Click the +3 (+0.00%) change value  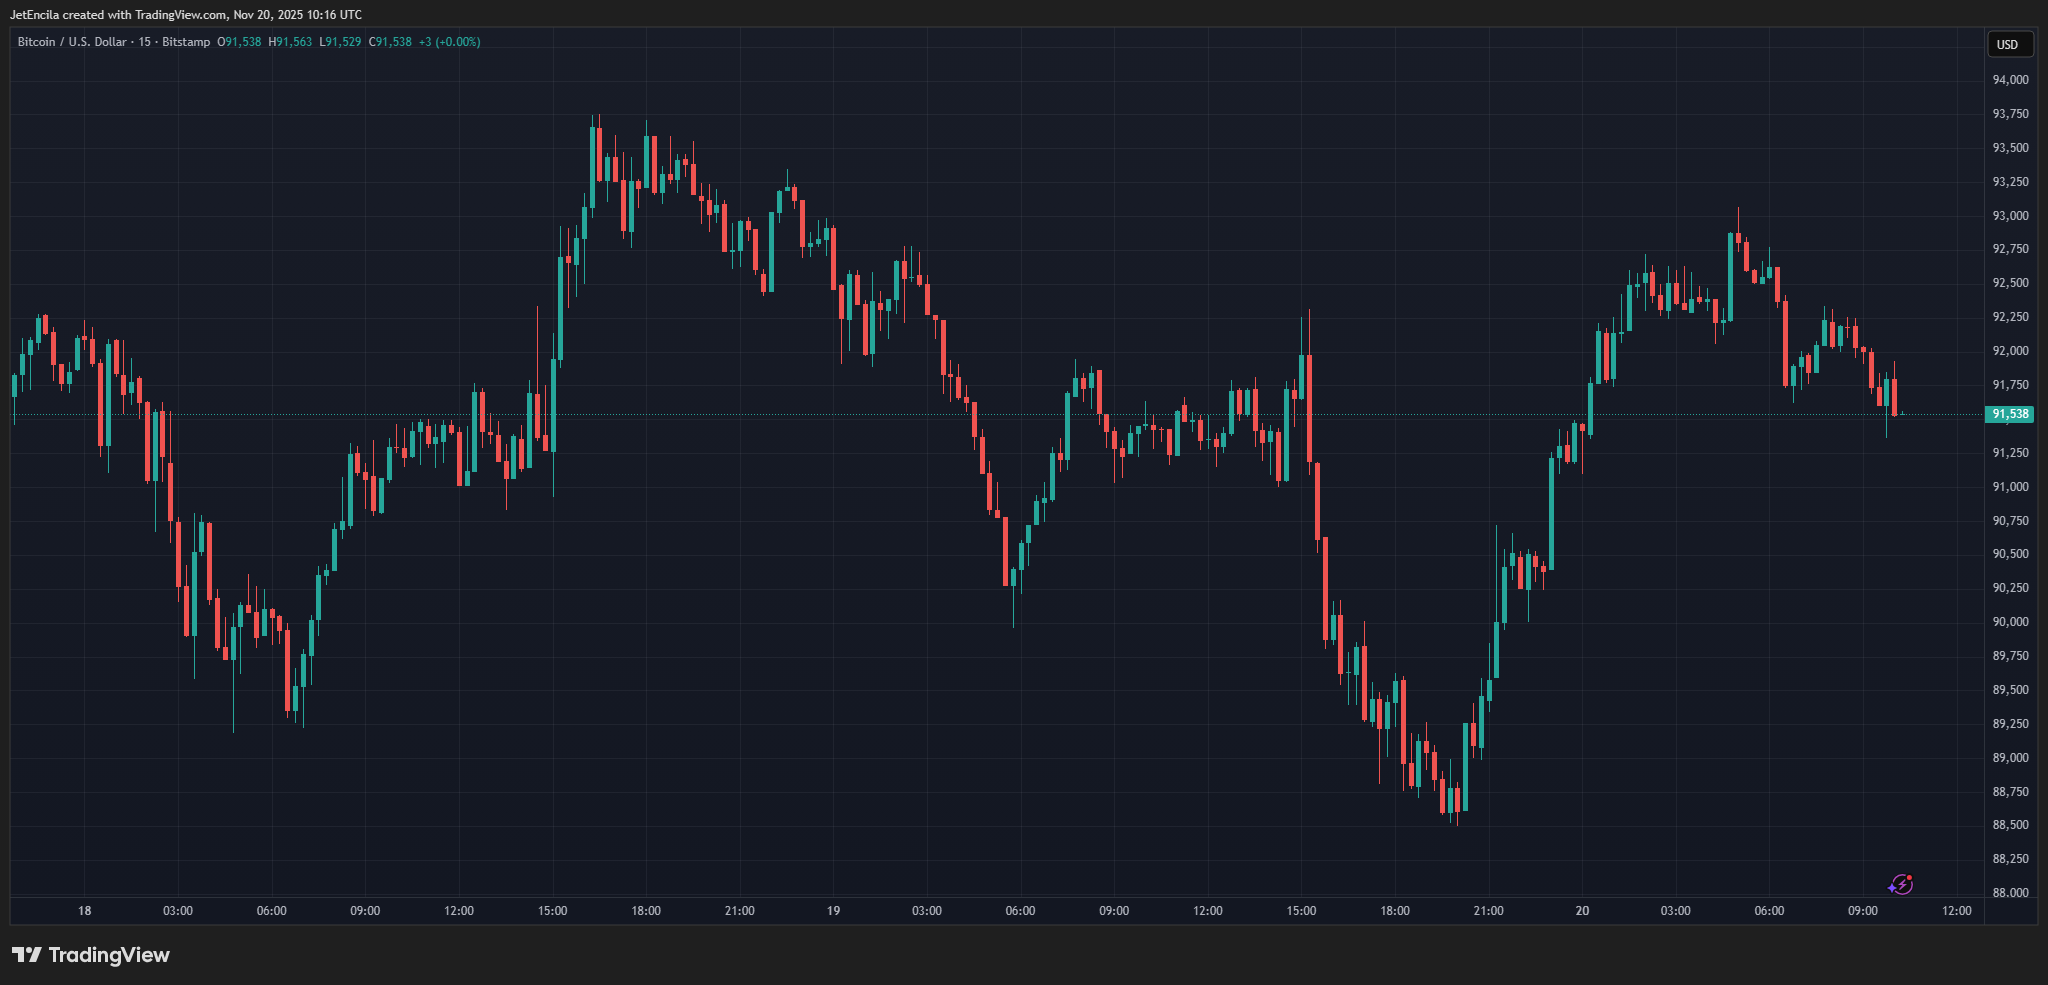pos(449,42)
